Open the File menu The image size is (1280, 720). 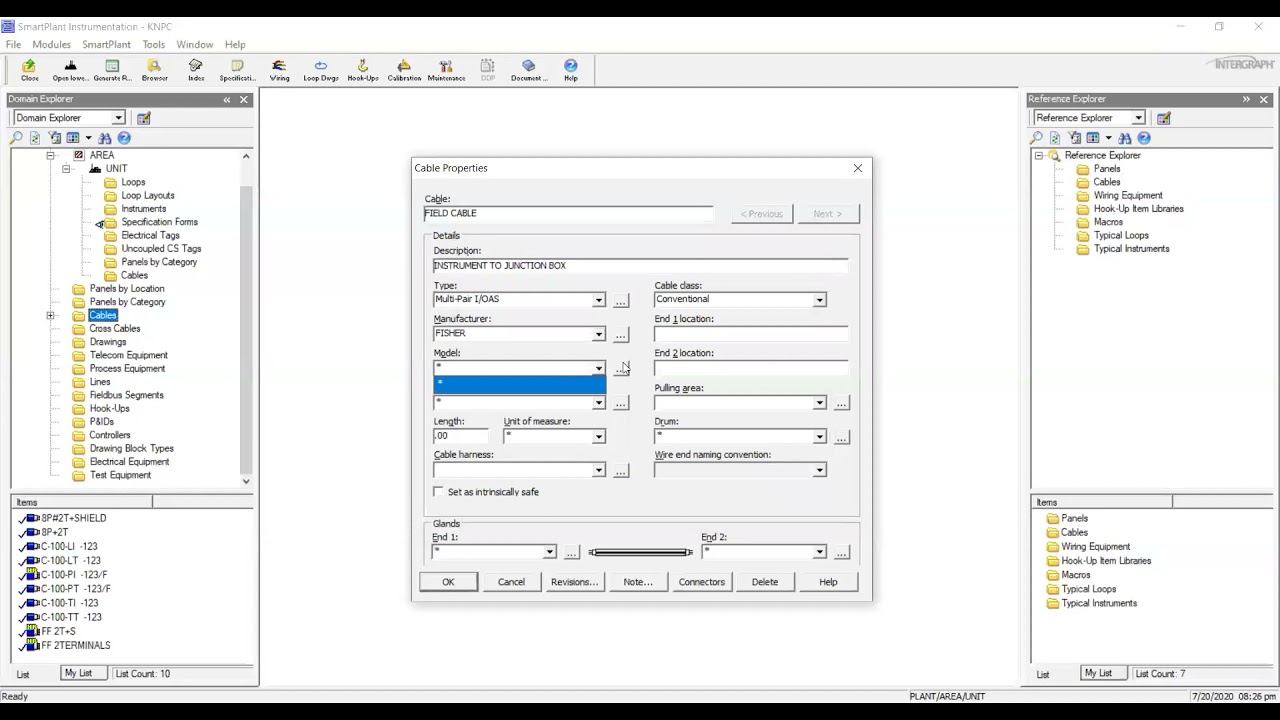click(13, 45)
